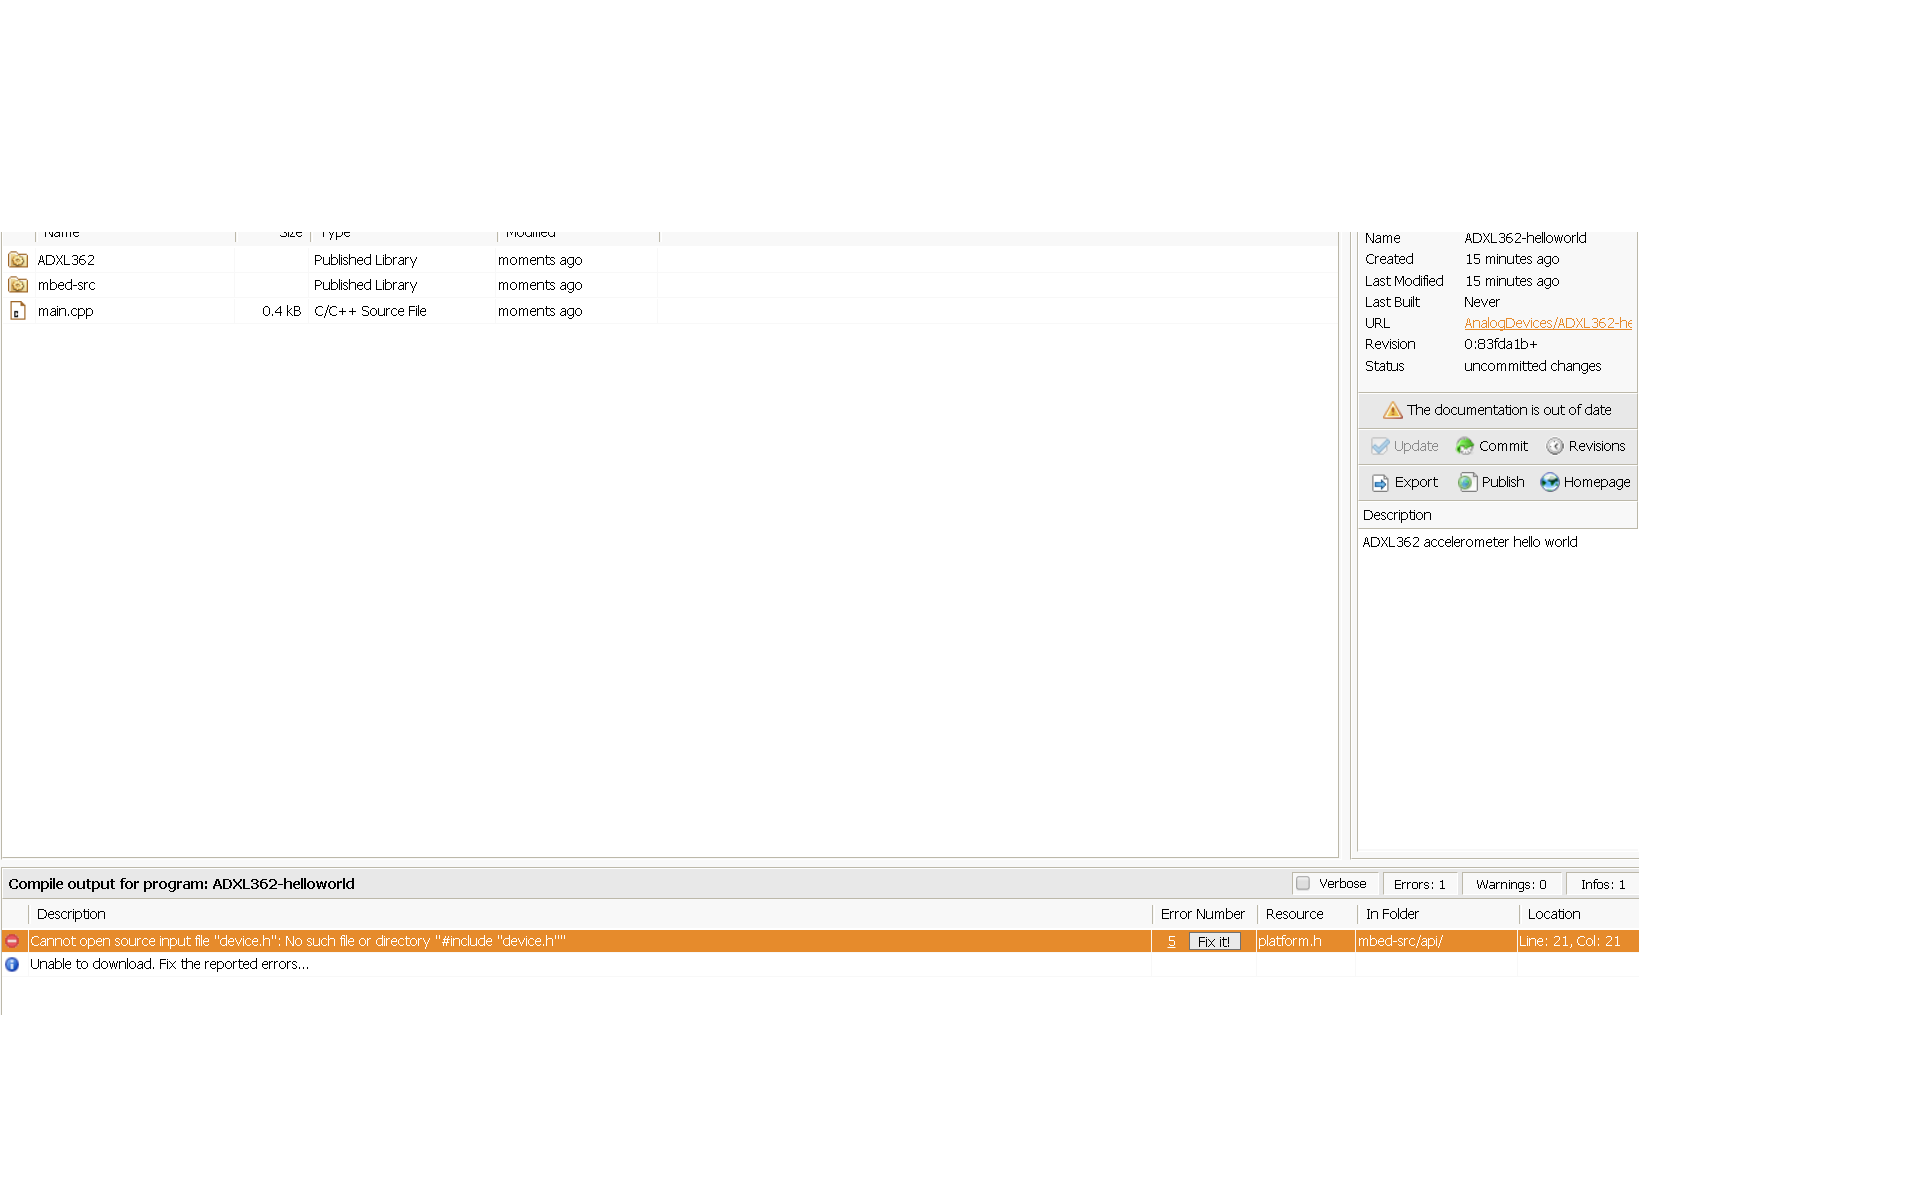Sort by the Resource column header

click(x=1294, y=914)
